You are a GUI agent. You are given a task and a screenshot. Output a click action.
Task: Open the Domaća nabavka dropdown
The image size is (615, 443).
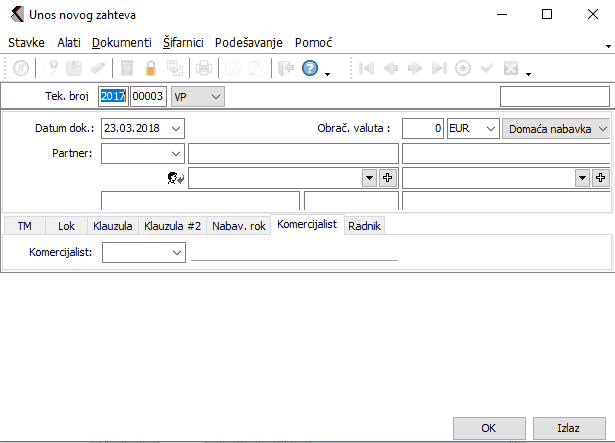coord(602,129)
